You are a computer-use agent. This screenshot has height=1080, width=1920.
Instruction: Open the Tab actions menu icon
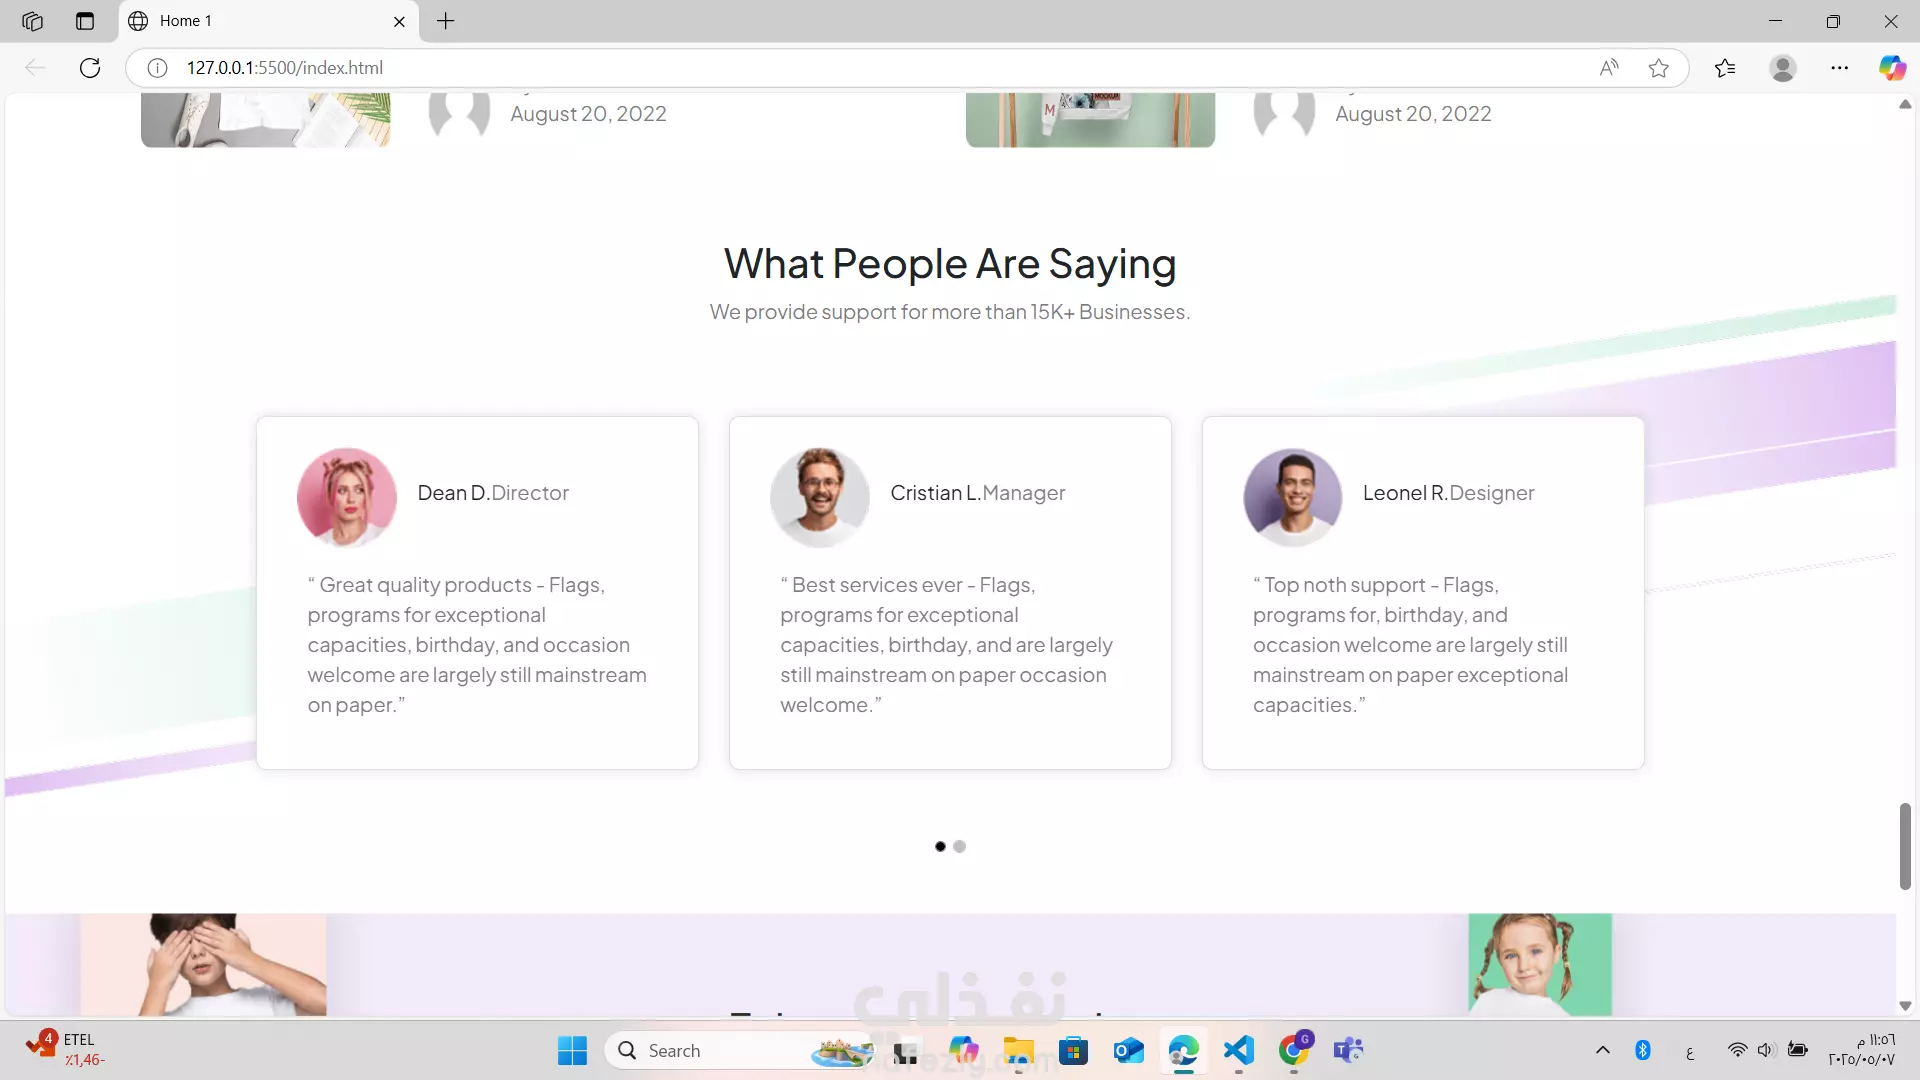point(85,21)
